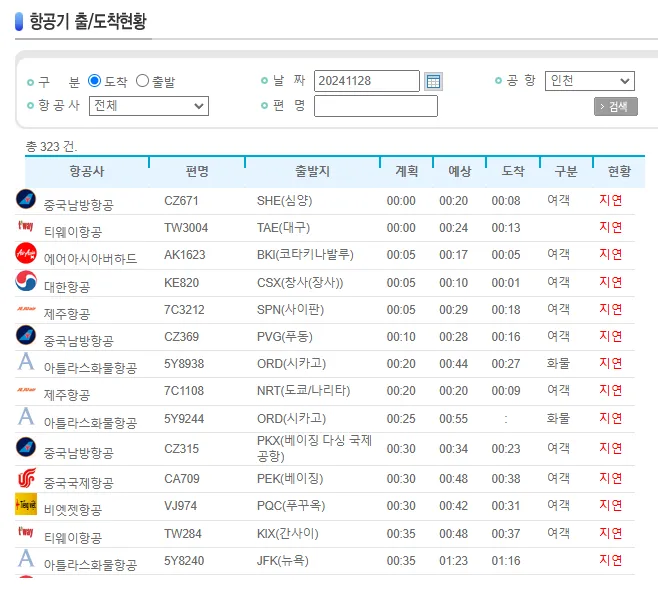Click the 구분 column header in table
The image size is (658, 591).
[566, 171]
